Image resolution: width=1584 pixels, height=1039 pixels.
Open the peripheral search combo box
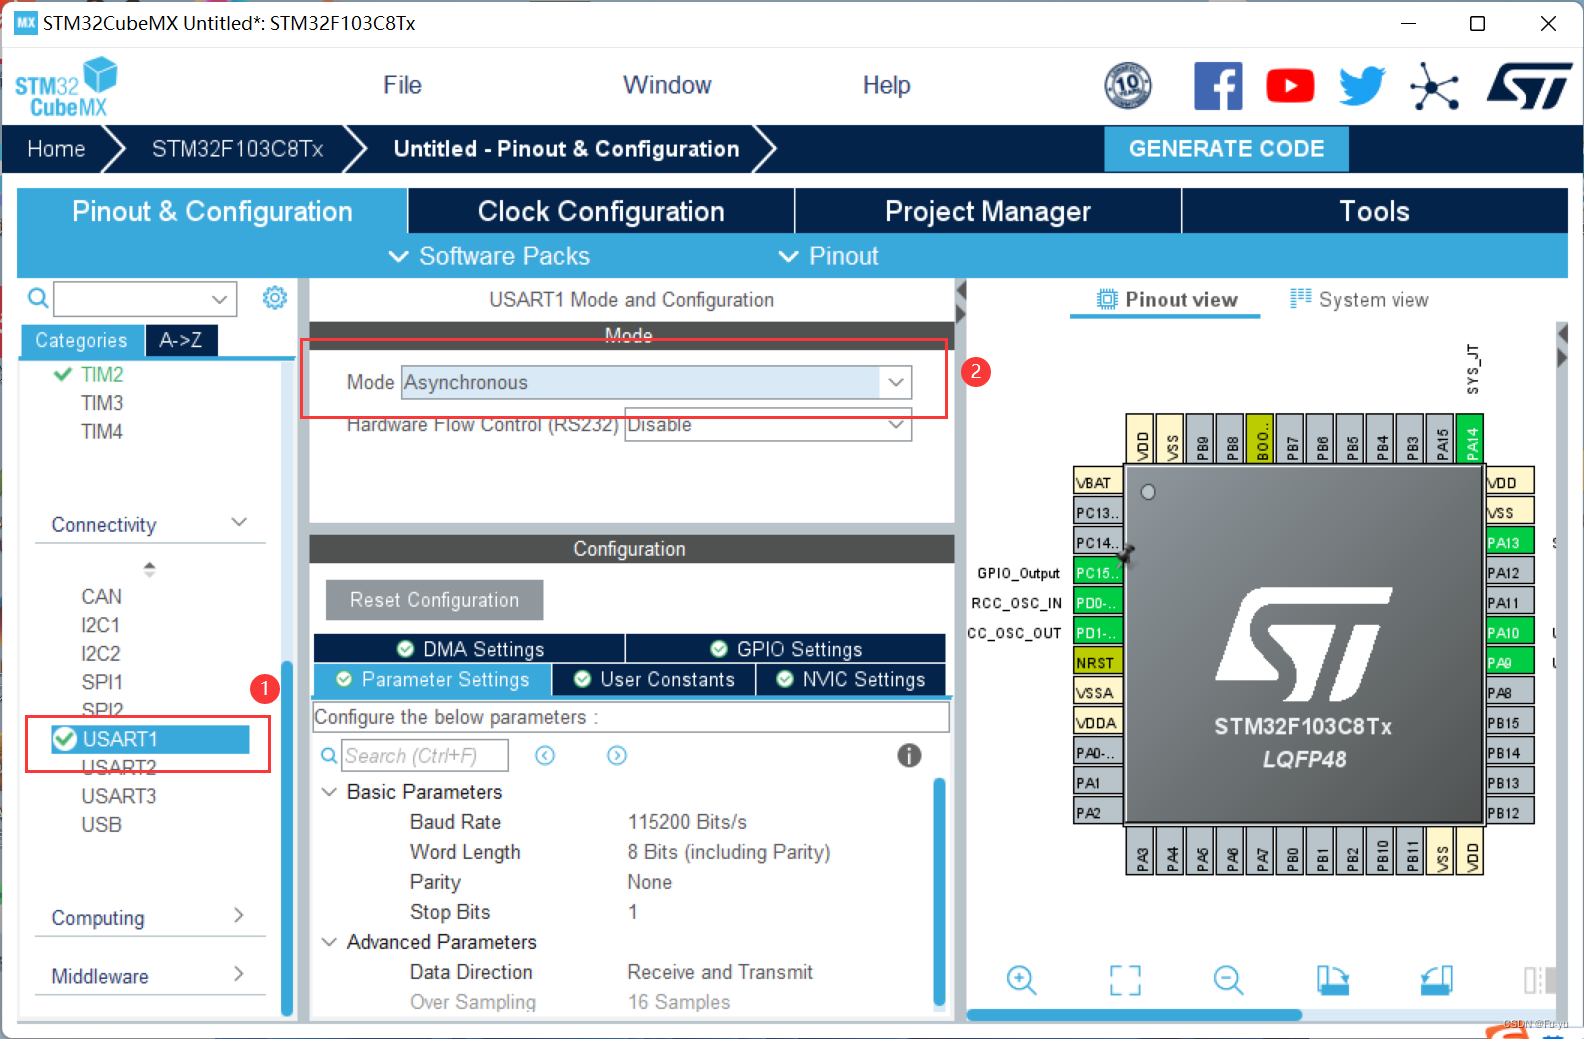pos(145,298)
